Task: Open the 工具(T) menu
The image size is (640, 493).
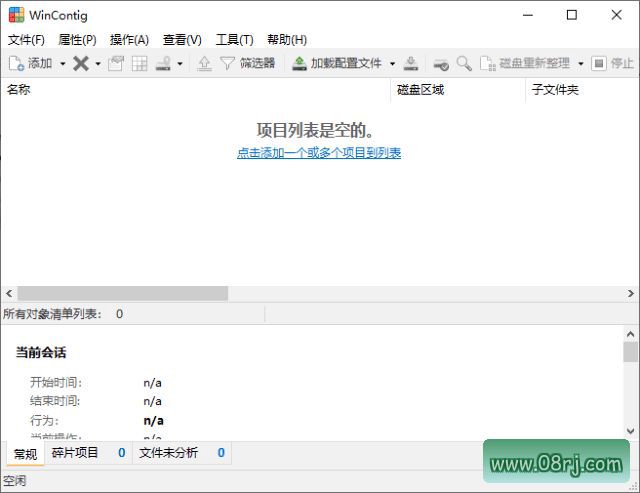Action: [x=234, y=40]
